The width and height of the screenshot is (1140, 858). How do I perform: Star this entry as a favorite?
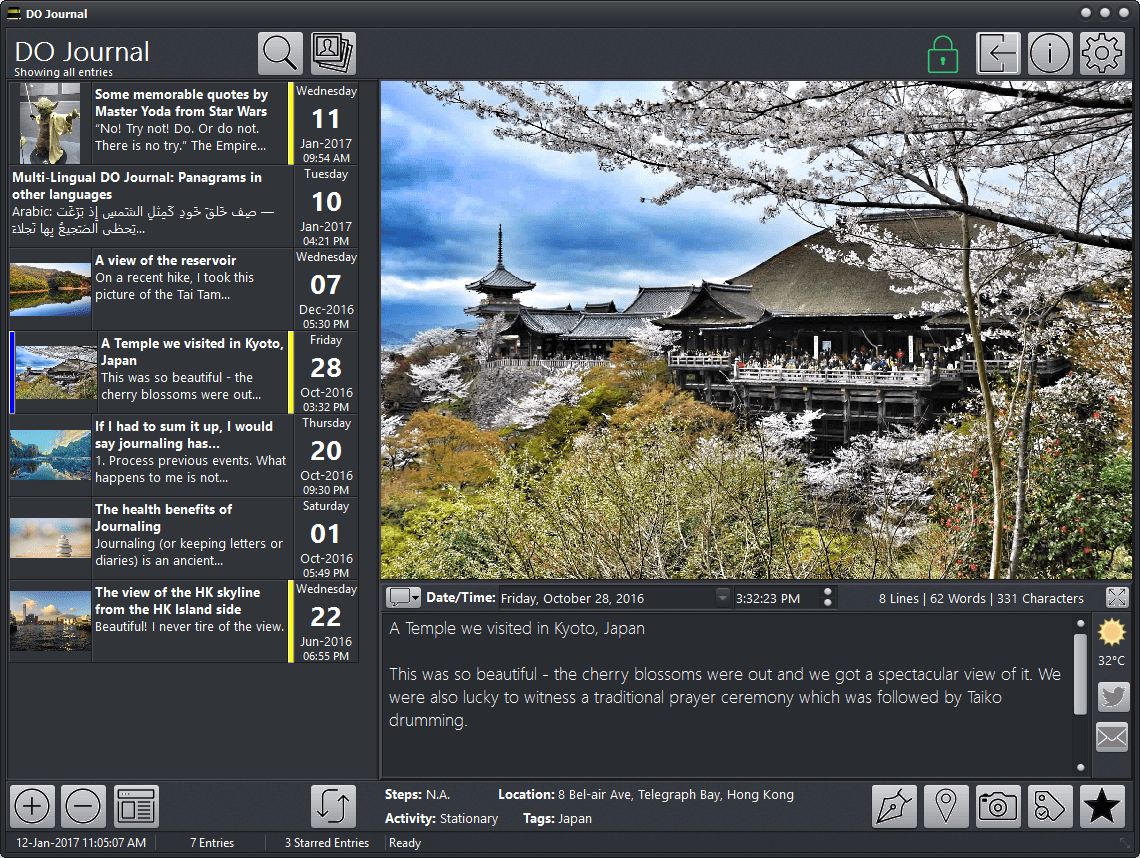click(x=1102, y=806)
